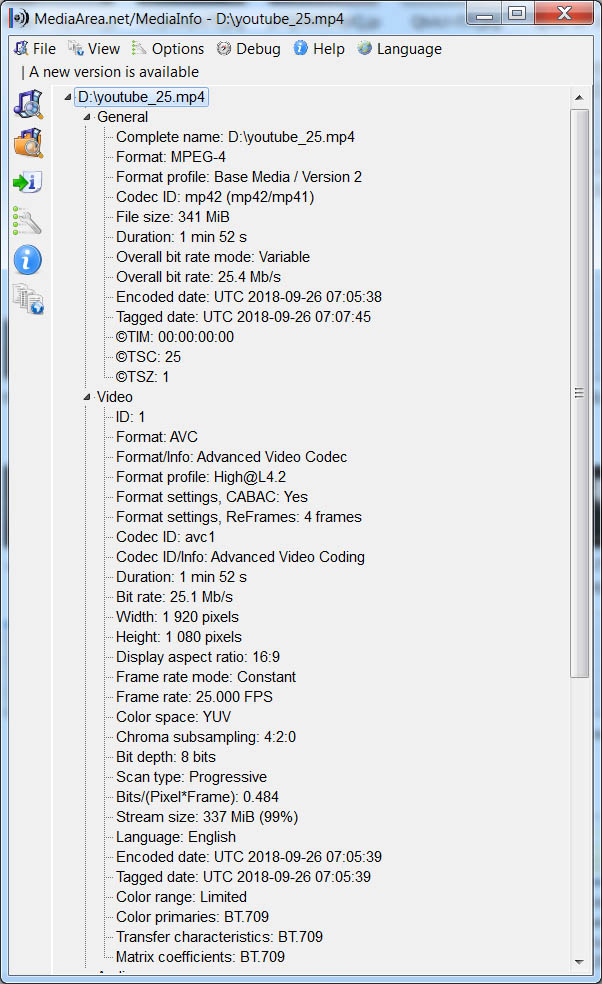
Task: Select 'Bit rate: 25.1 Mb/s' row
Action: [x=174, y=597]
